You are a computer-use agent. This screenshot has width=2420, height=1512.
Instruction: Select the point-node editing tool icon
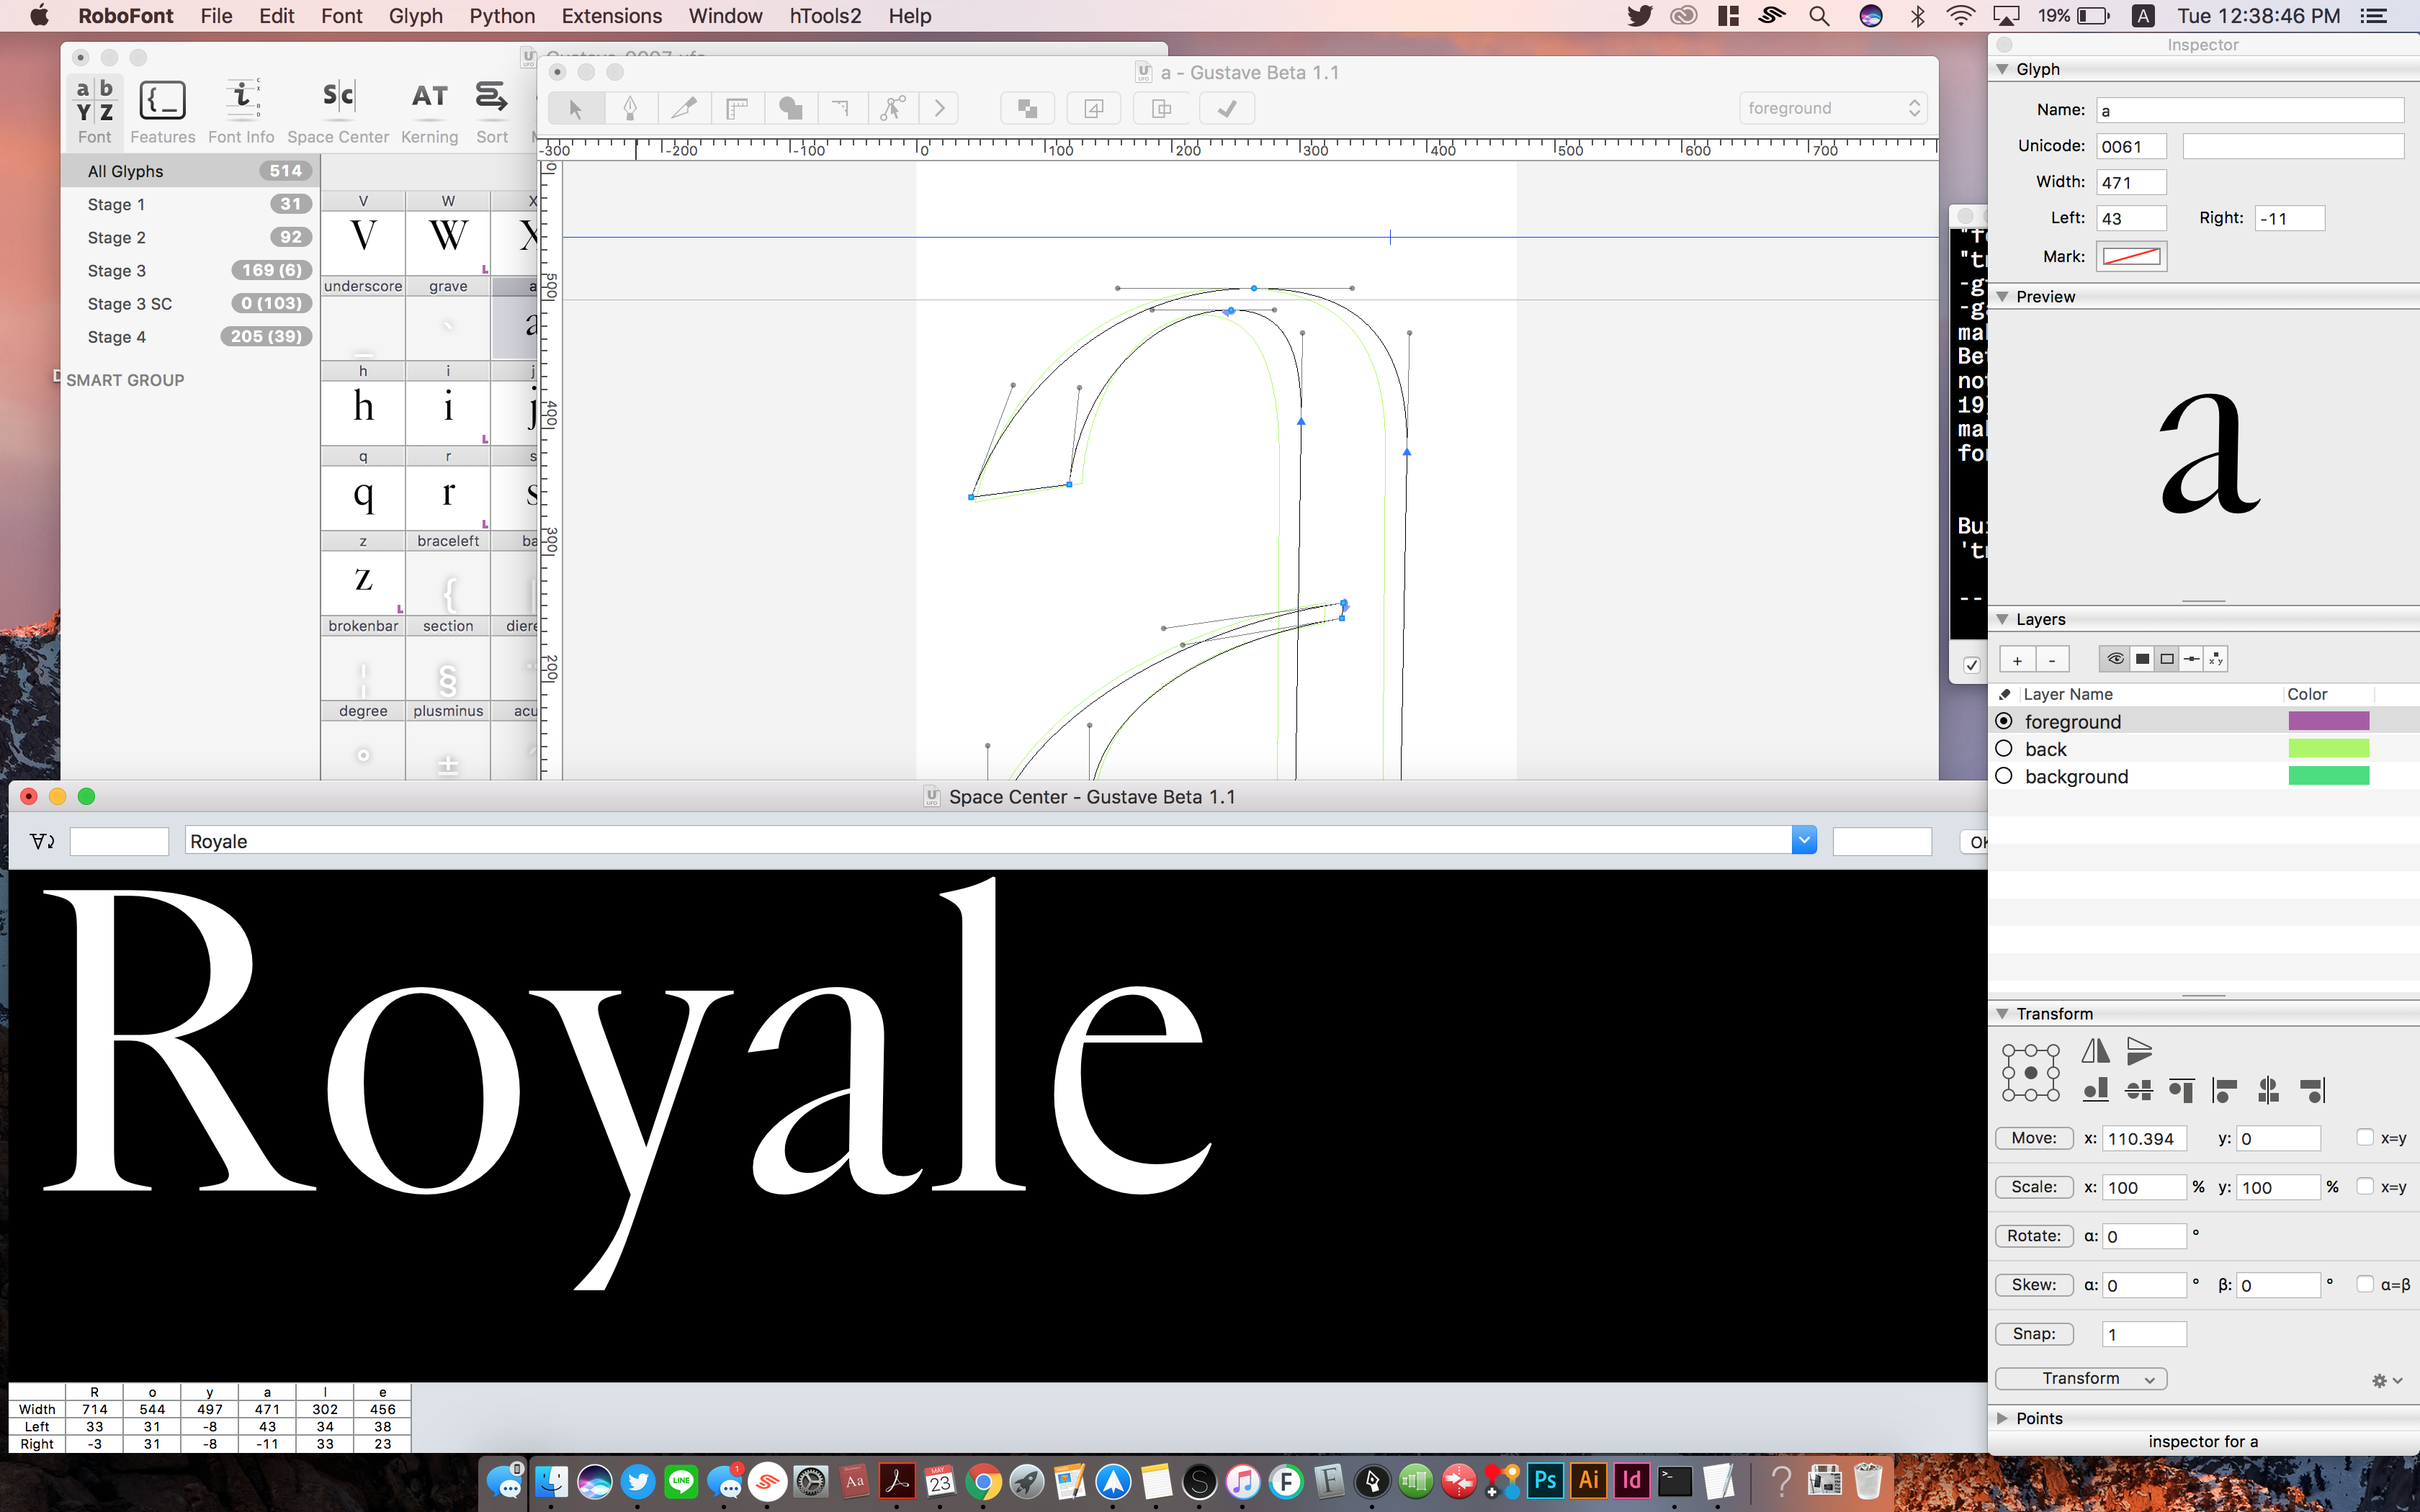[892, 108]
